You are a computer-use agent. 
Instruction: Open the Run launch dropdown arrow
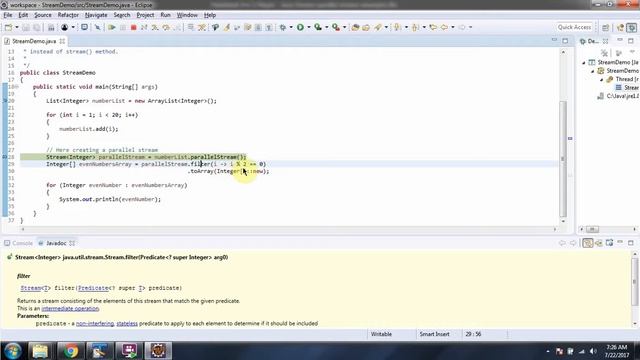pos(309,27)
